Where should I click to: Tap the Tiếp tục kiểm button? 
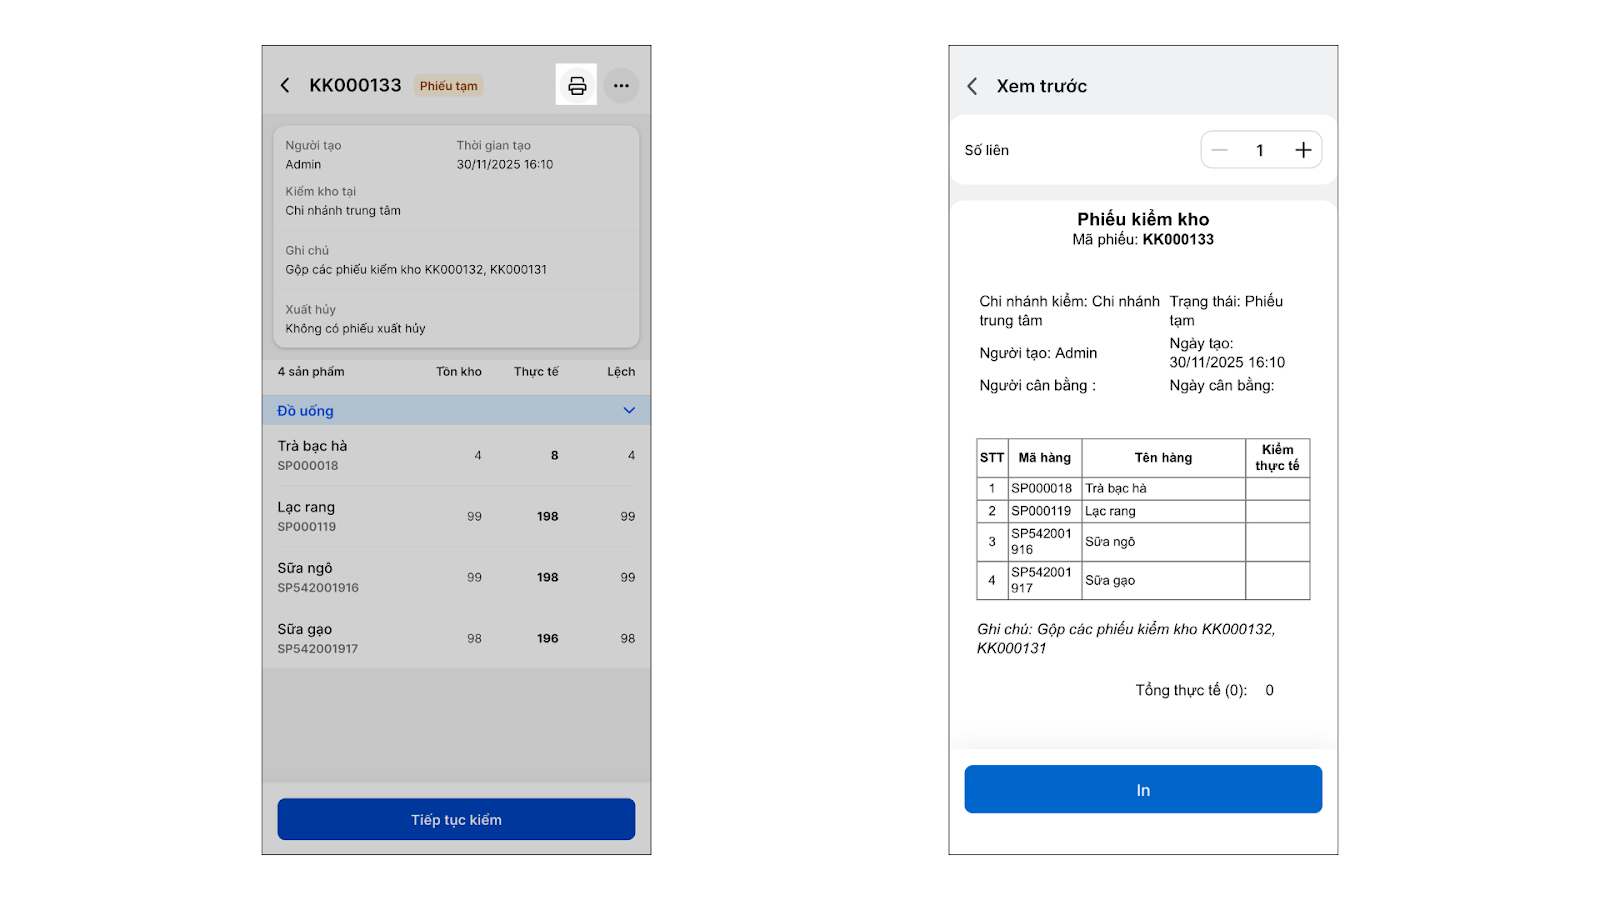tap(456, 819)
